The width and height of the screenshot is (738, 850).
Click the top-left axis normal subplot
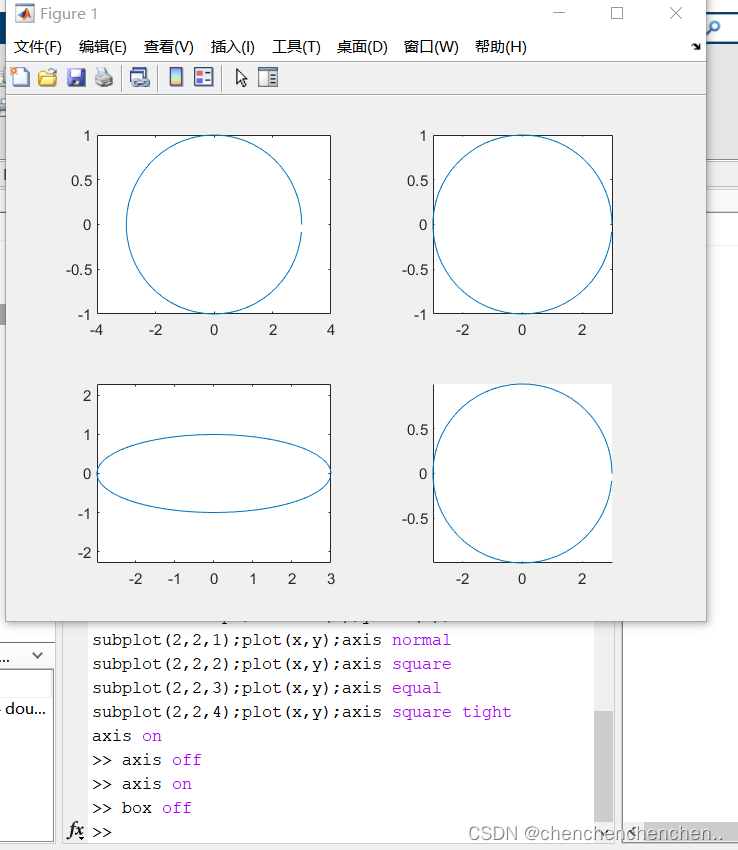click(214, 224)
